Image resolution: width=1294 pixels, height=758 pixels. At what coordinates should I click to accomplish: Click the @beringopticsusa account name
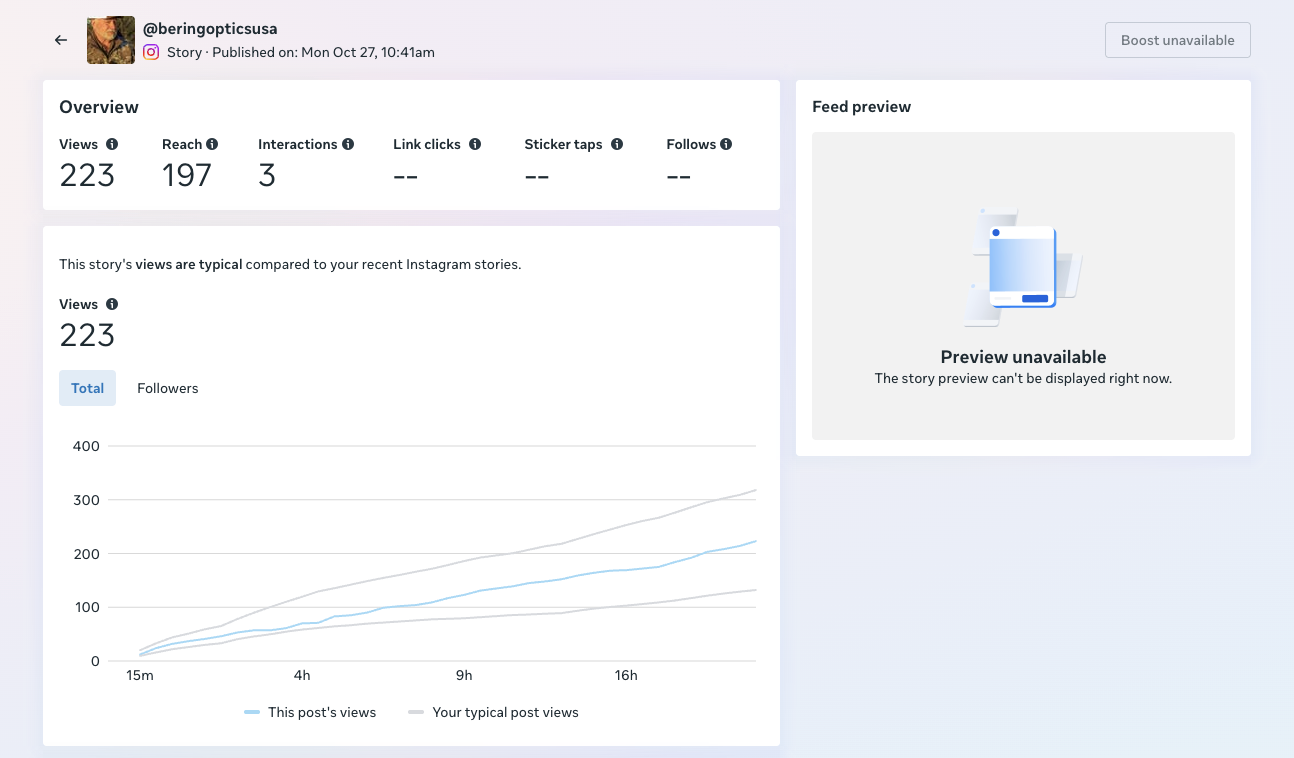pos(210,29)
